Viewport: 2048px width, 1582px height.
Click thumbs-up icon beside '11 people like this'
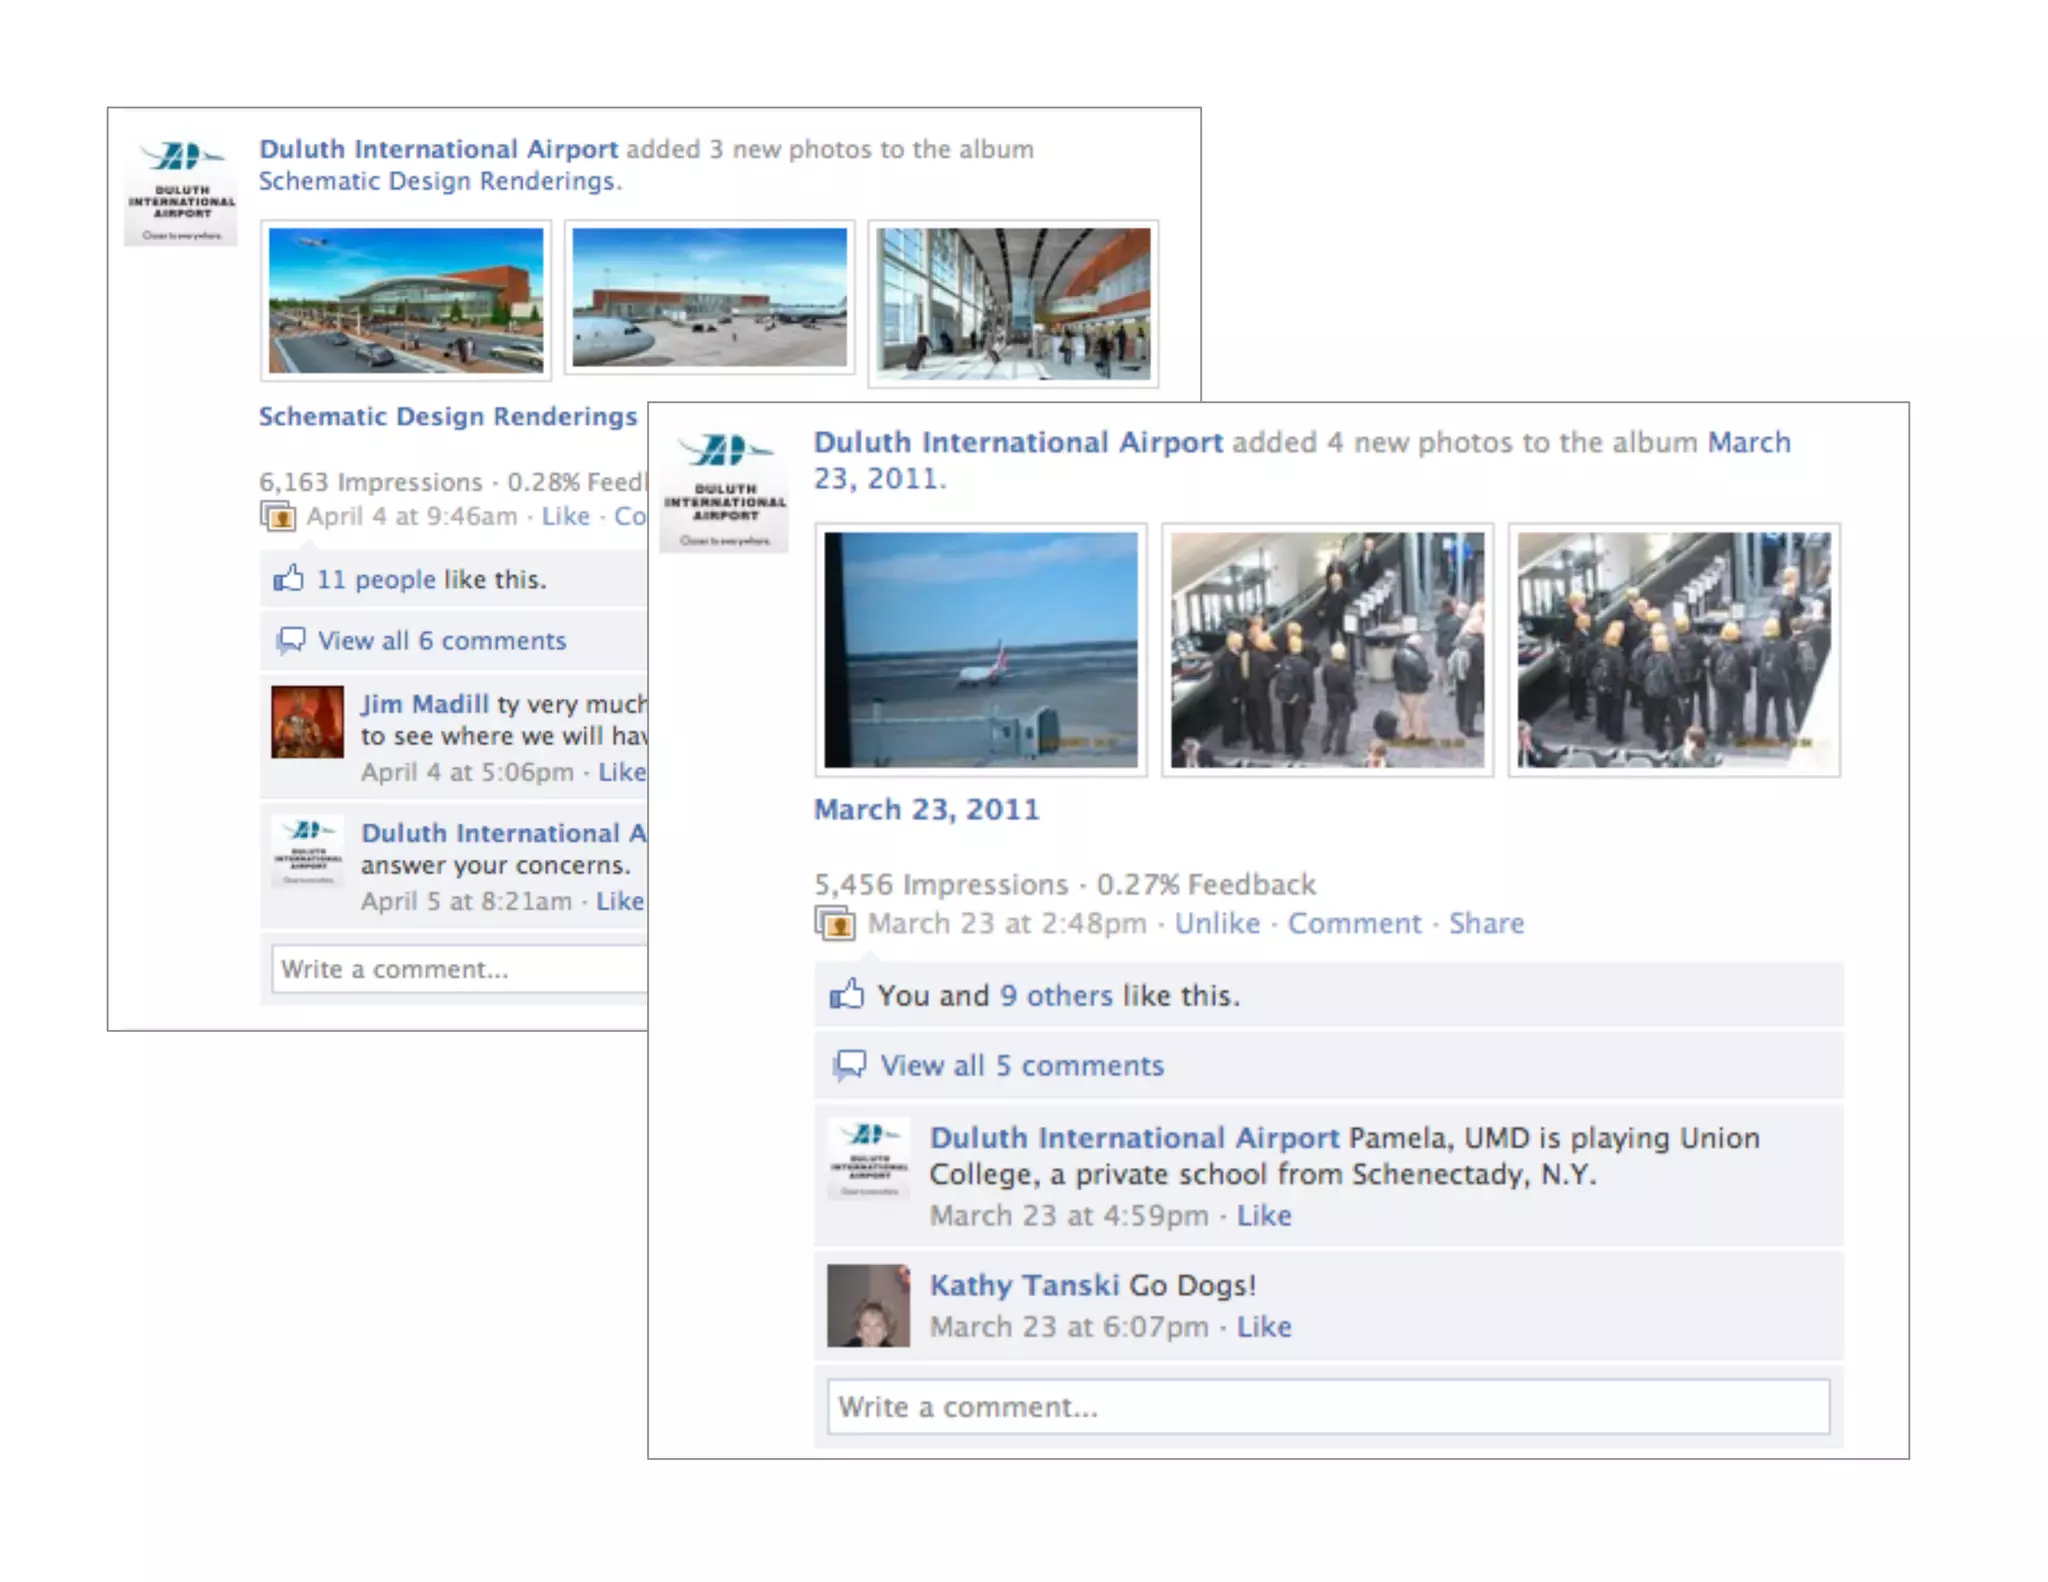289,578
